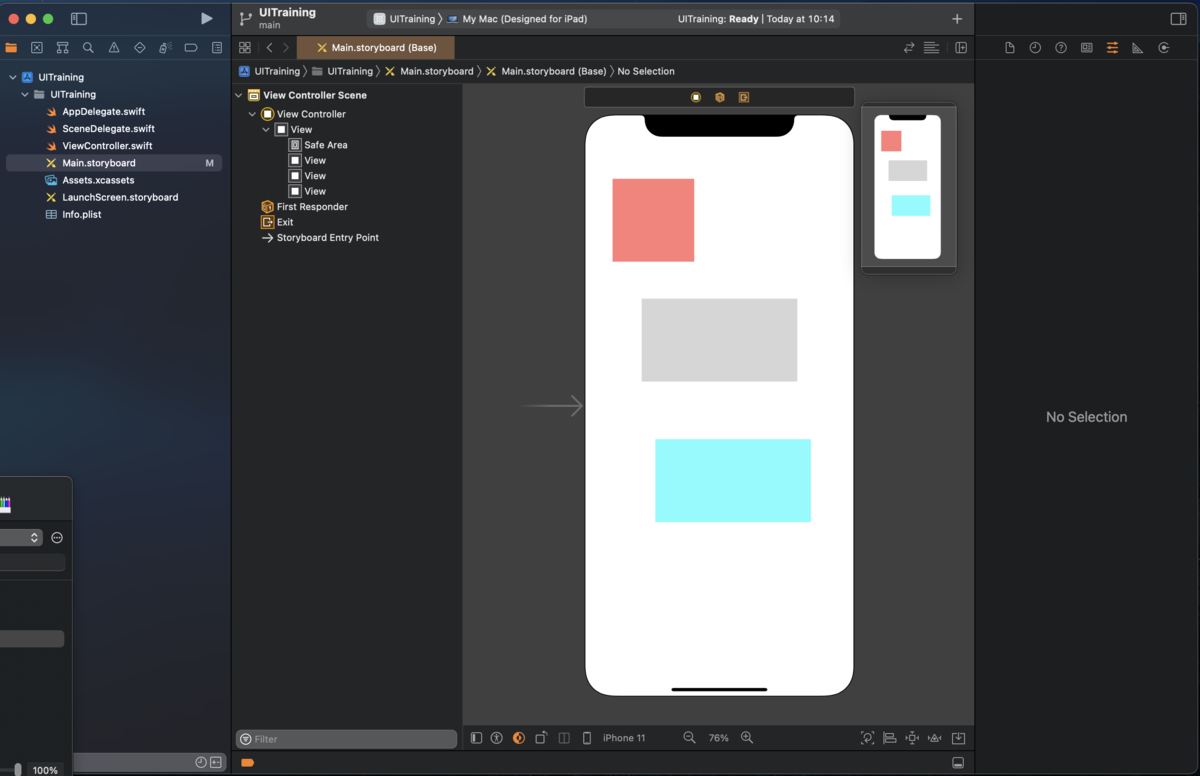Focus the outline Filter field

(346, 739)
